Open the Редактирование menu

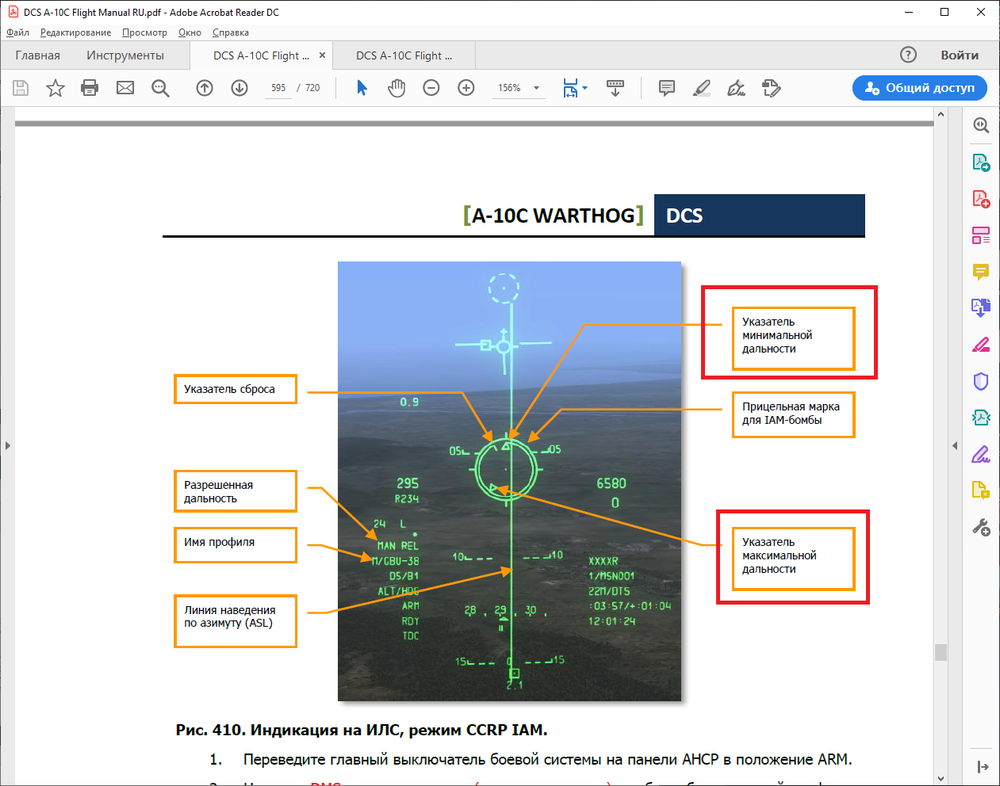click(75, 33)
